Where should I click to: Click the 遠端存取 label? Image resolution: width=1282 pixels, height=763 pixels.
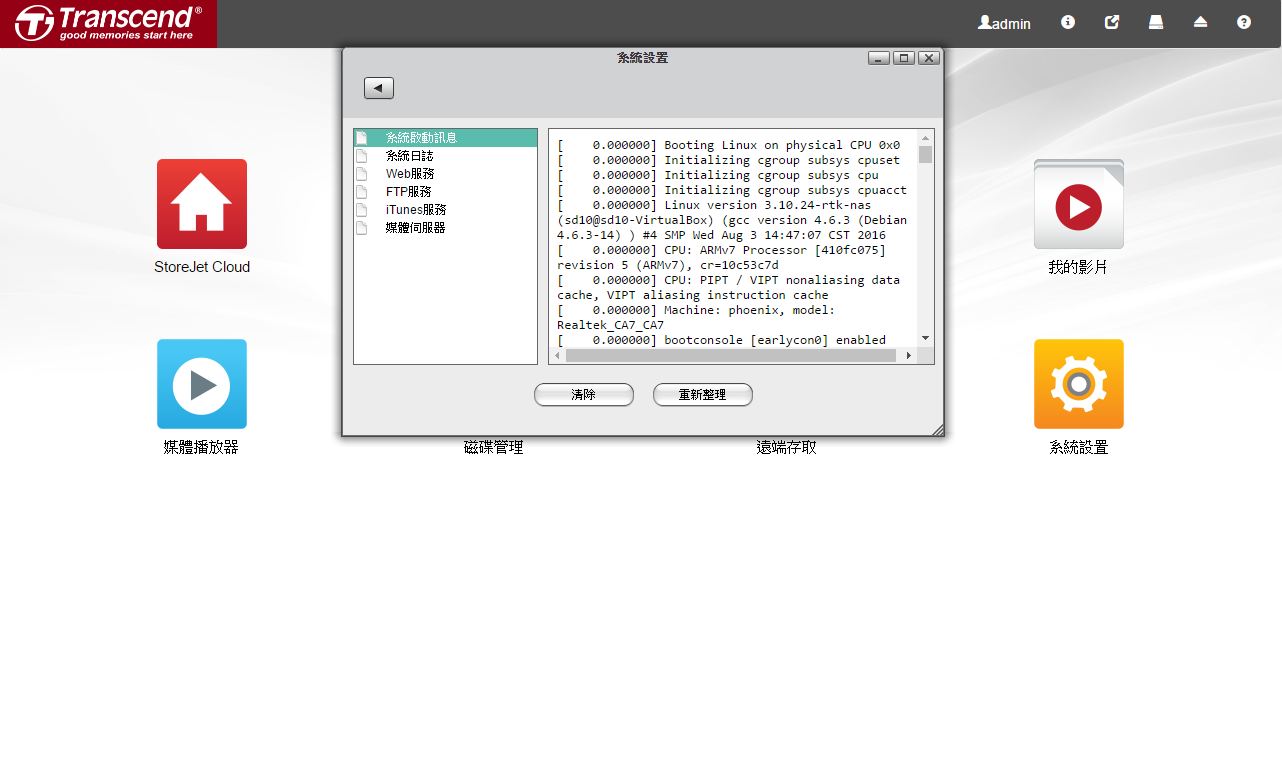786,448
